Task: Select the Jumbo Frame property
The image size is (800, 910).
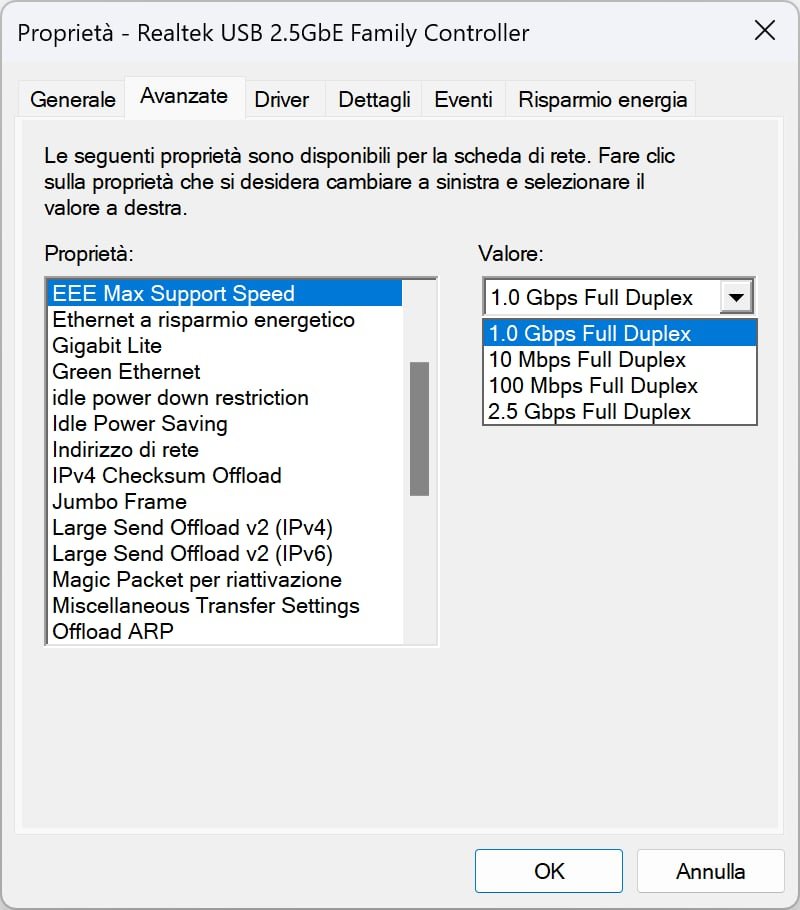Action: click(x=225, y=501)
